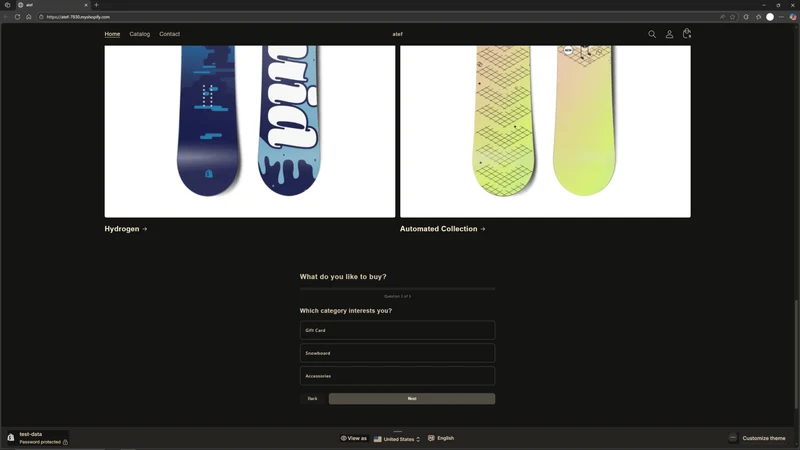Open the shopping cart icon
Image resolution: width=800 pixels, height=450 pixels.
tap(687, 34)
